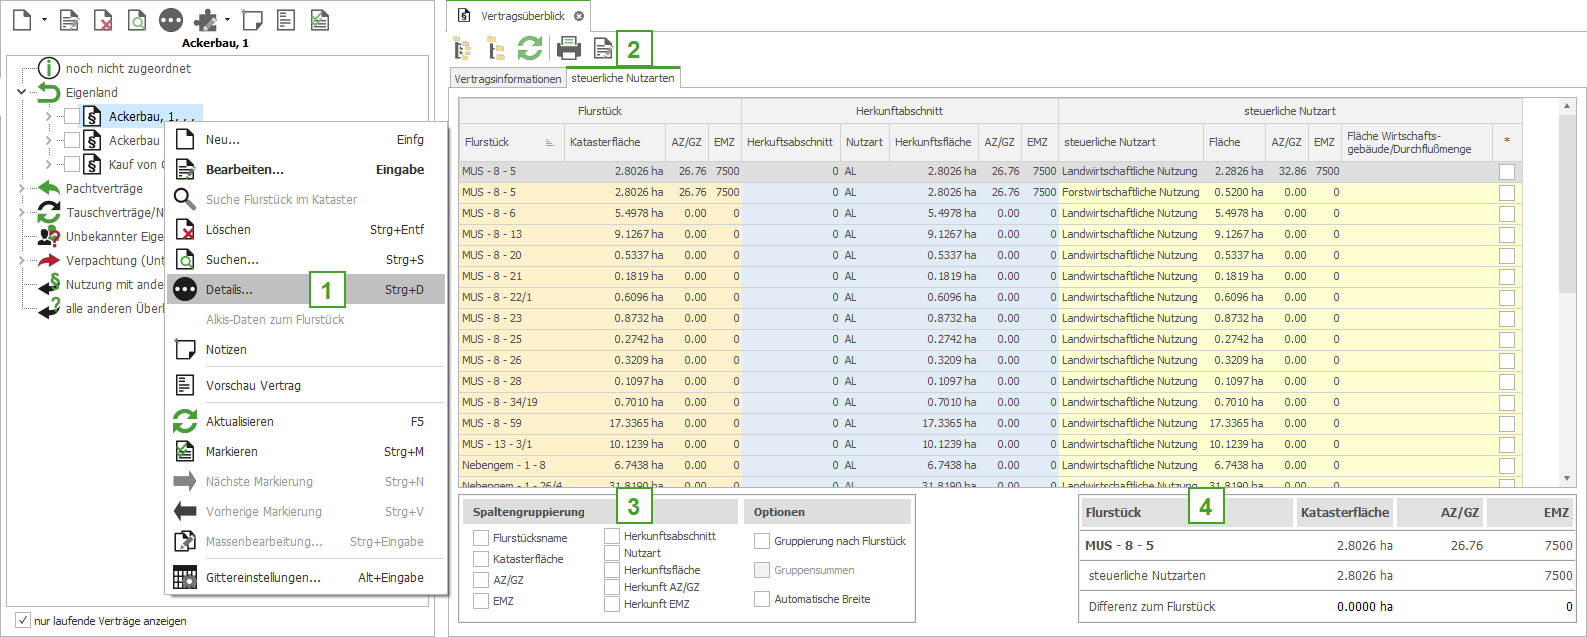Click the puzzle piece icon in left toolbar

205,20
